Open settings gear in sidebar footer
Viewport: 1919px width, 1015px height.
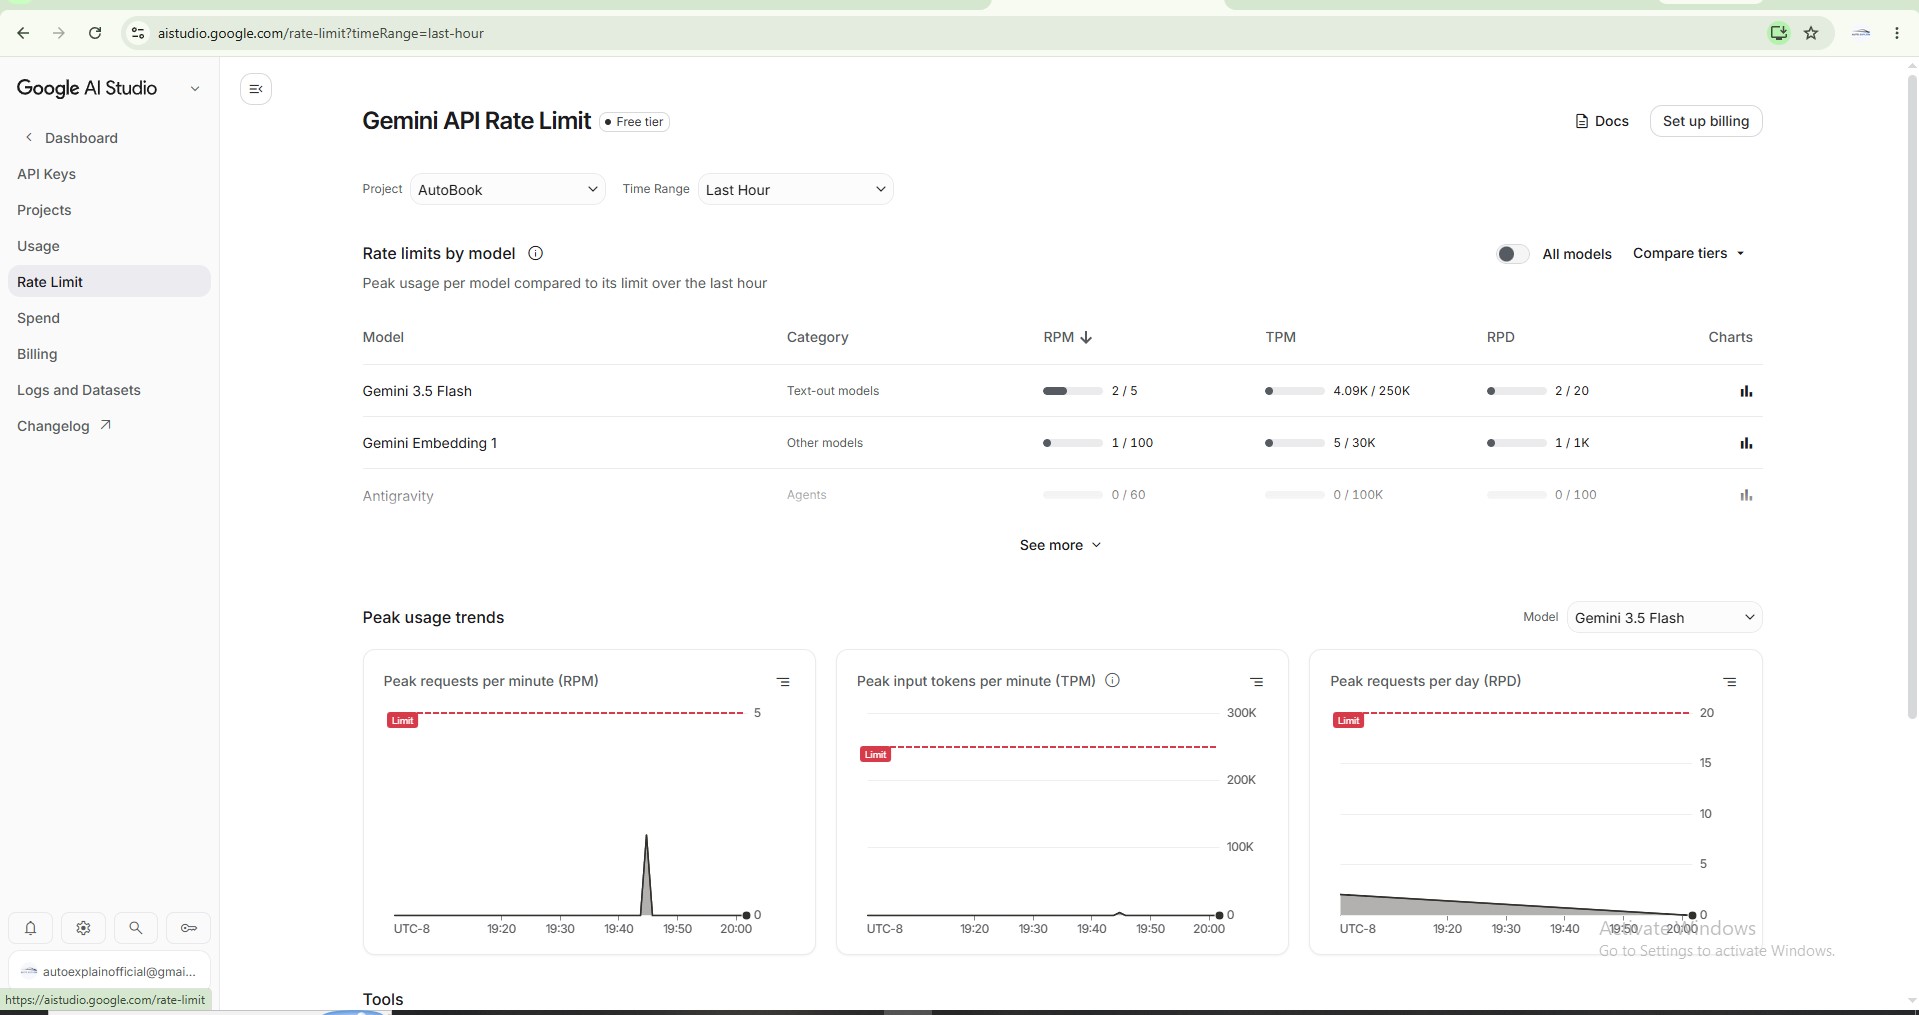pyautogui.click(x=83, y=928)
